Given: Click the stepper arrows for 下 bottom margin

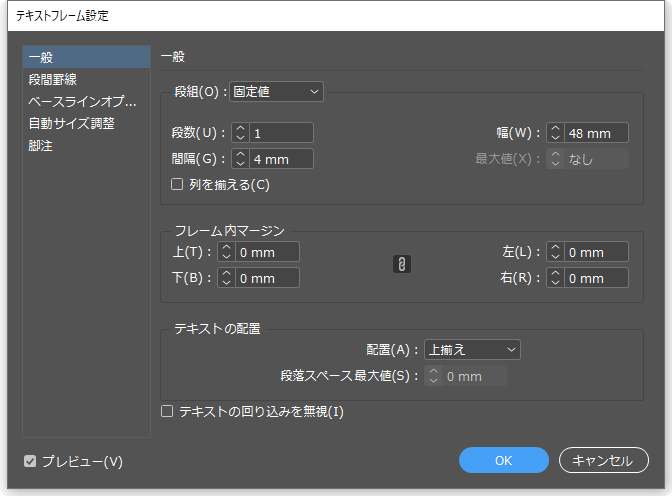Looking at the screenshot, I should point(226,278).
